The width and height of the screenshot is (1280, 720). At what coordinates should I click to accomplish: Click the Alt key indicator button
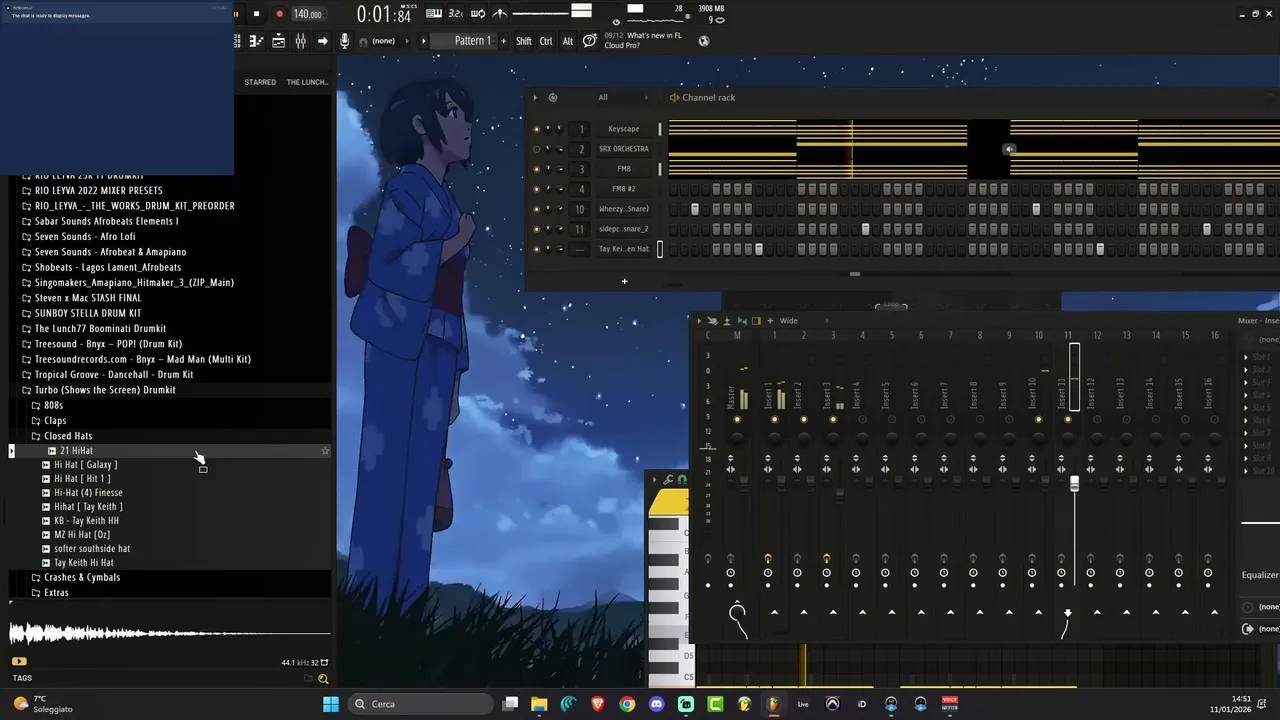pos(568,41)
